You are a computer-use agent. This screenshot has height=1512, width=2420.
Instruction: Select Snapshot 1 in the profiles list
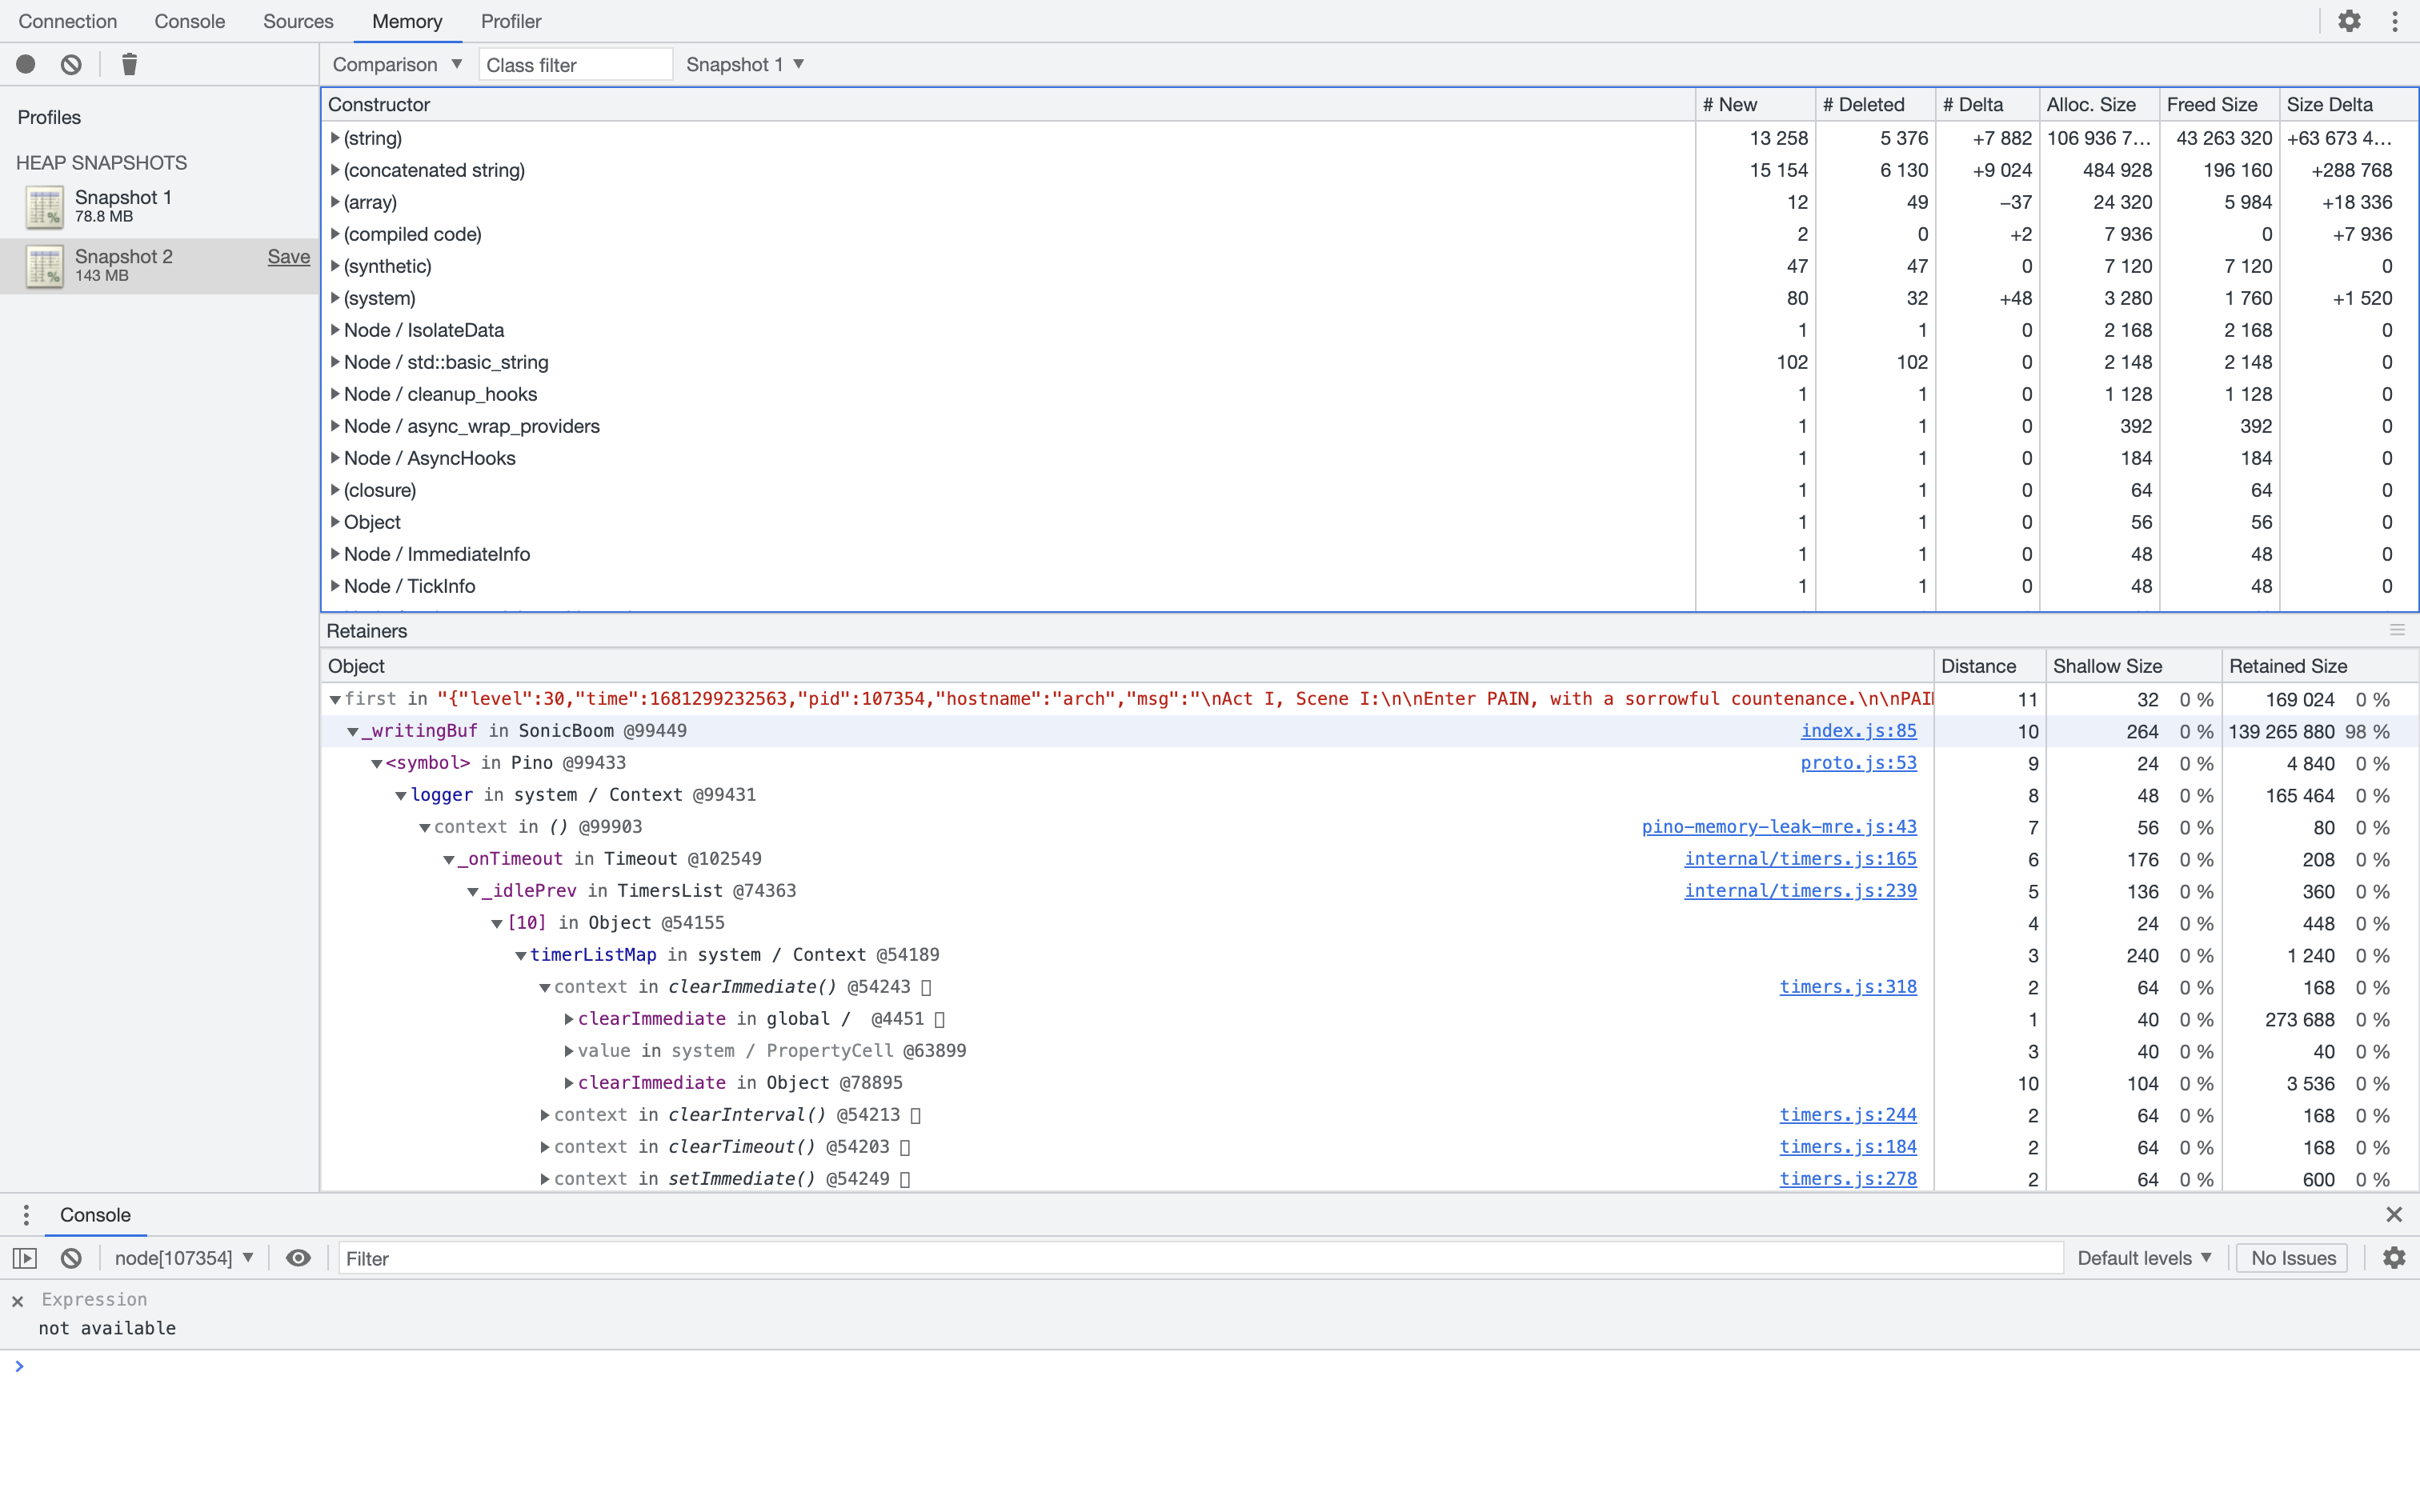click(124, 205)
